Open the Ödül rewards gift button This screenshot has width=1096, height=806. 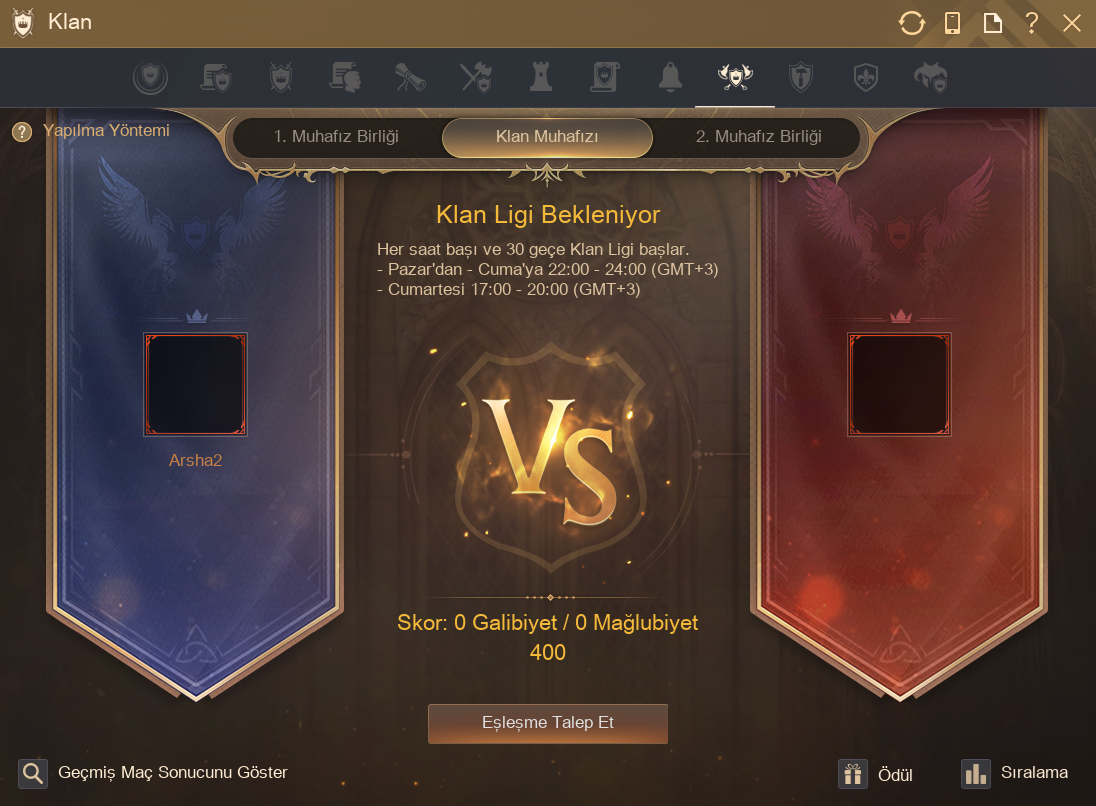876,774
